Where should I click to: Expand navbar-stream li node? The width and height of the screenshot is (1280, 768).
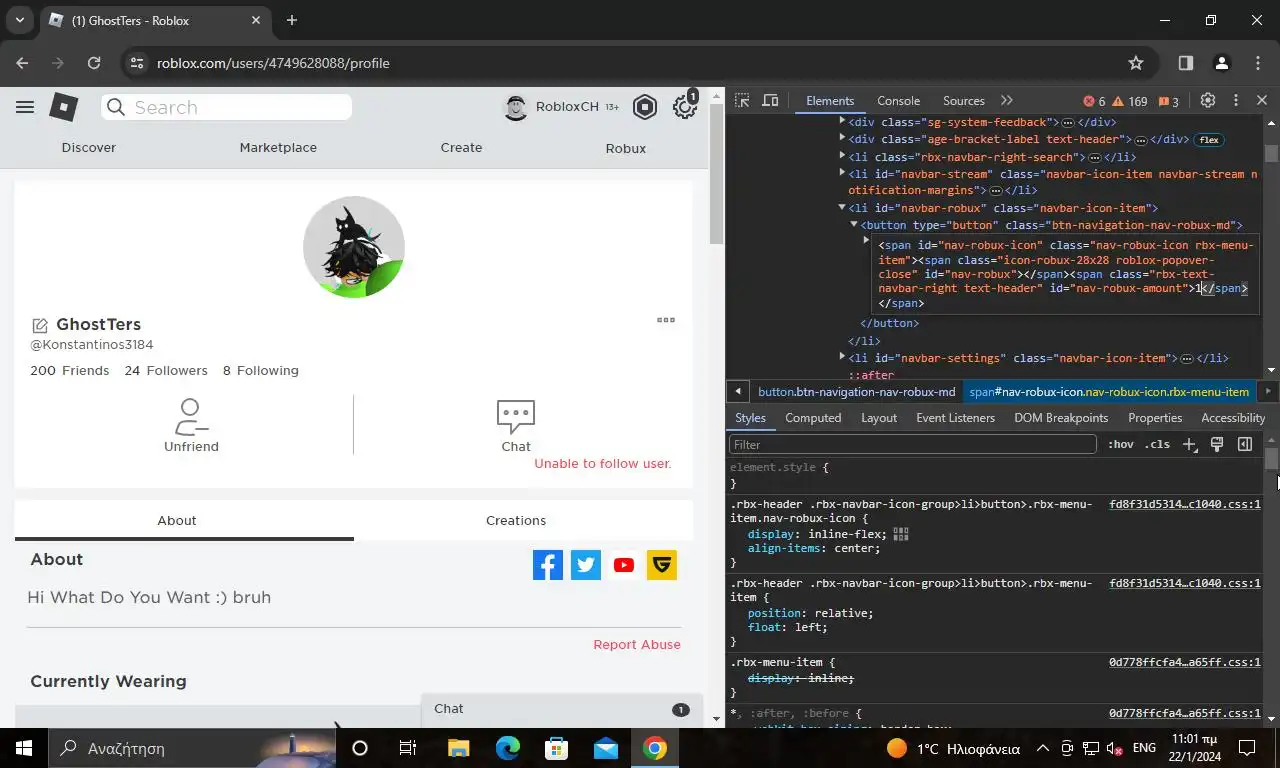coord(842,173)
